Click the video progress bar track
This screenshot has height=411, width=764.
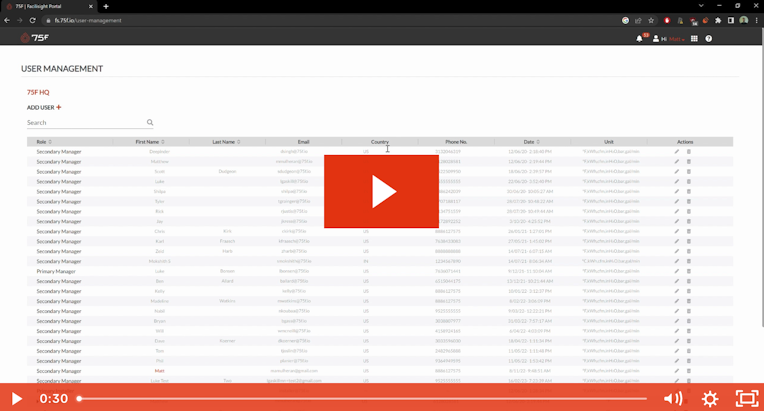pyautogui.click(x=363, y=399)
